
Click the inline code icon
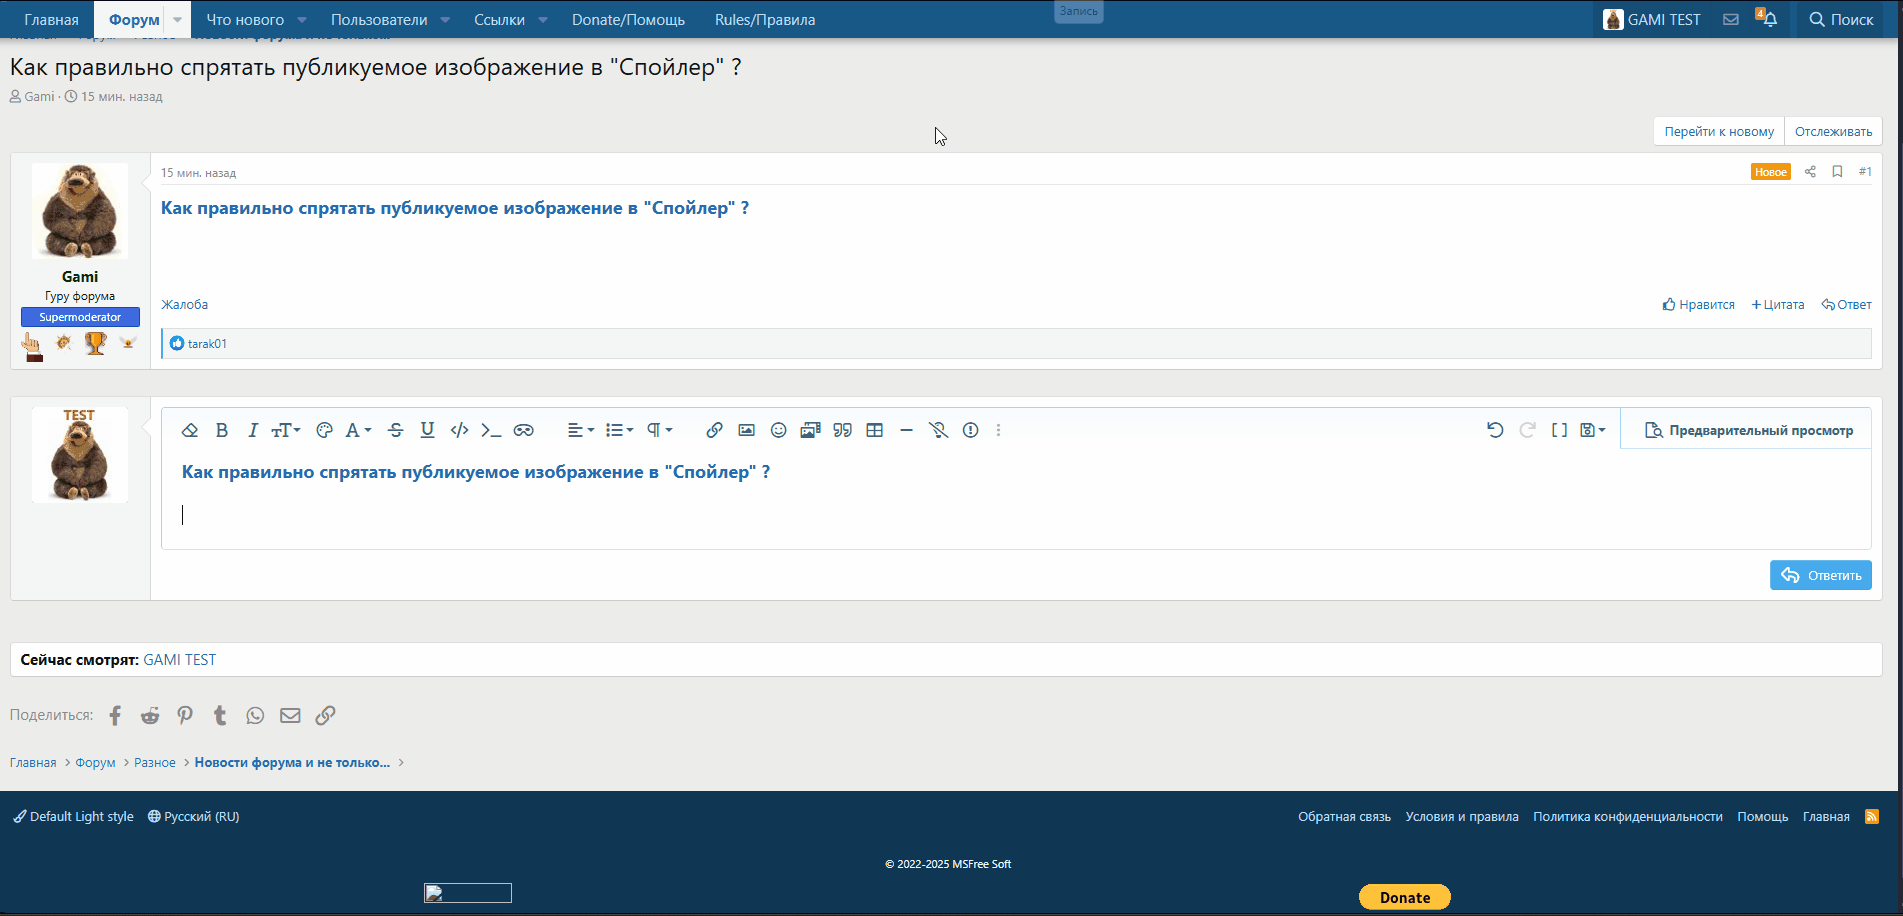459,430
